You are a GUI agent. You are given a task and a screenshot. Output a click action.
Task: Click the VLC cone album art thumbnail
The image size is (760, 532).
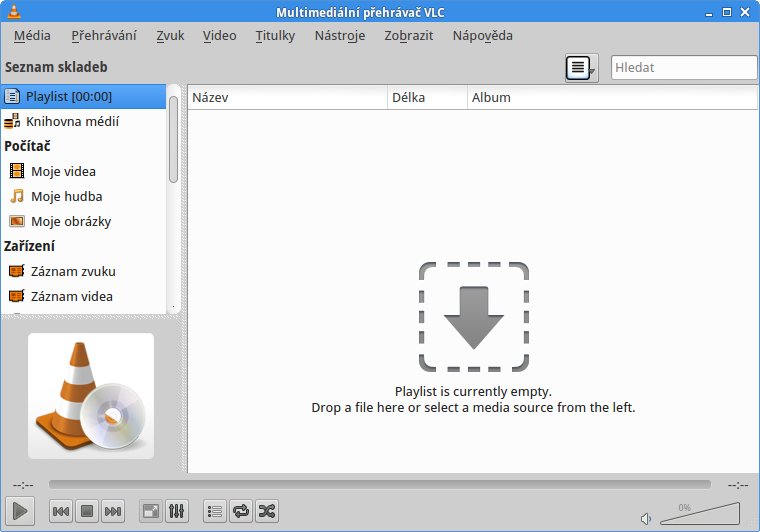click(91, 396)
